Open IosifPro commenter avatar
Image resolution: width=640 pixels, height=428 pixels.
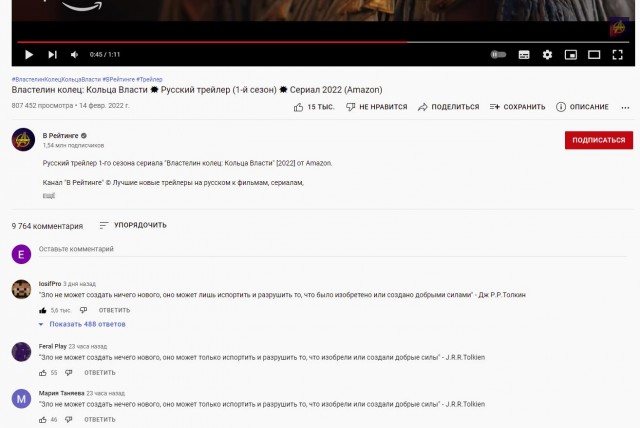[x=21, y=289]
